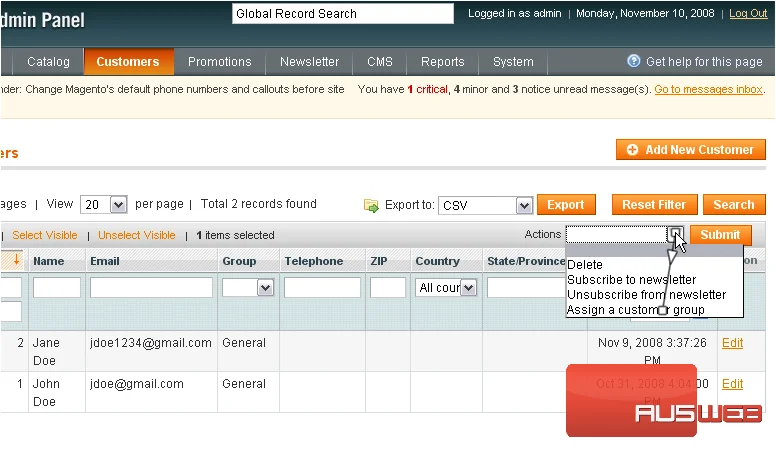Click Add New Customer button

691,150
